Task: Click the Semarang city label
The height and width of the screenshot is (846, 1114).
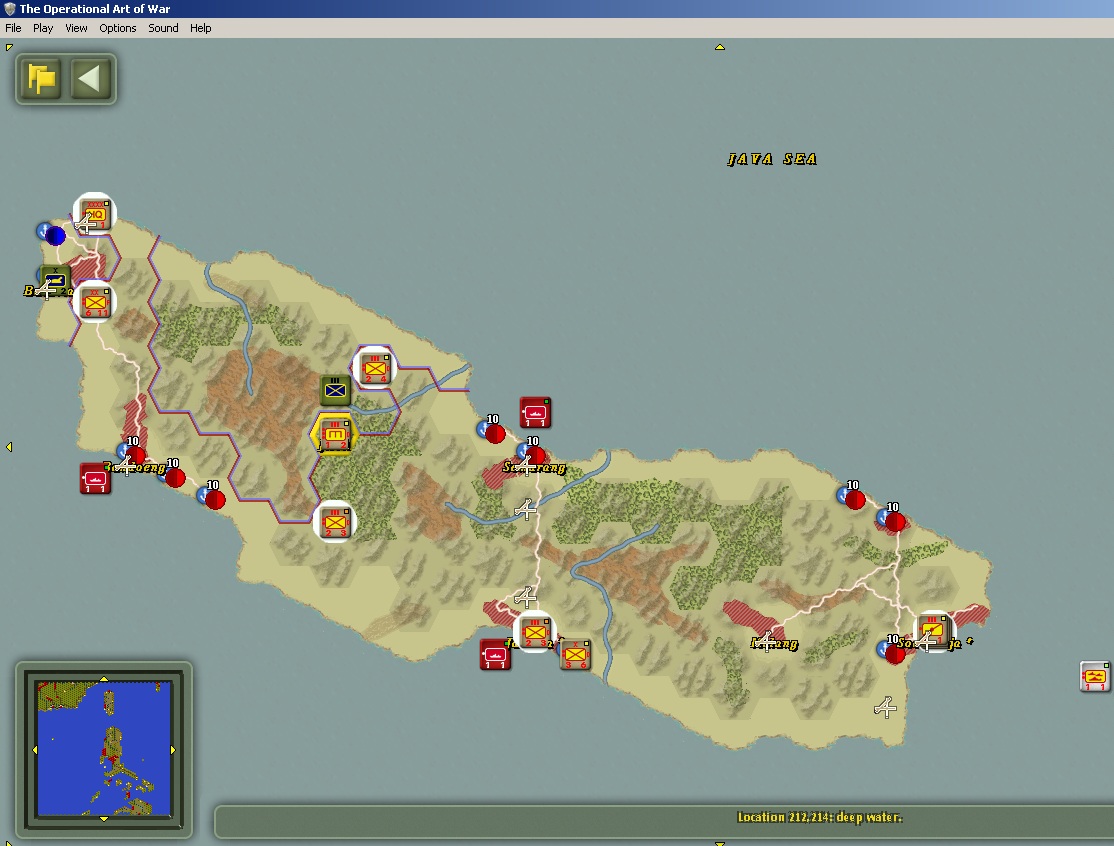Action: (534, 467)
